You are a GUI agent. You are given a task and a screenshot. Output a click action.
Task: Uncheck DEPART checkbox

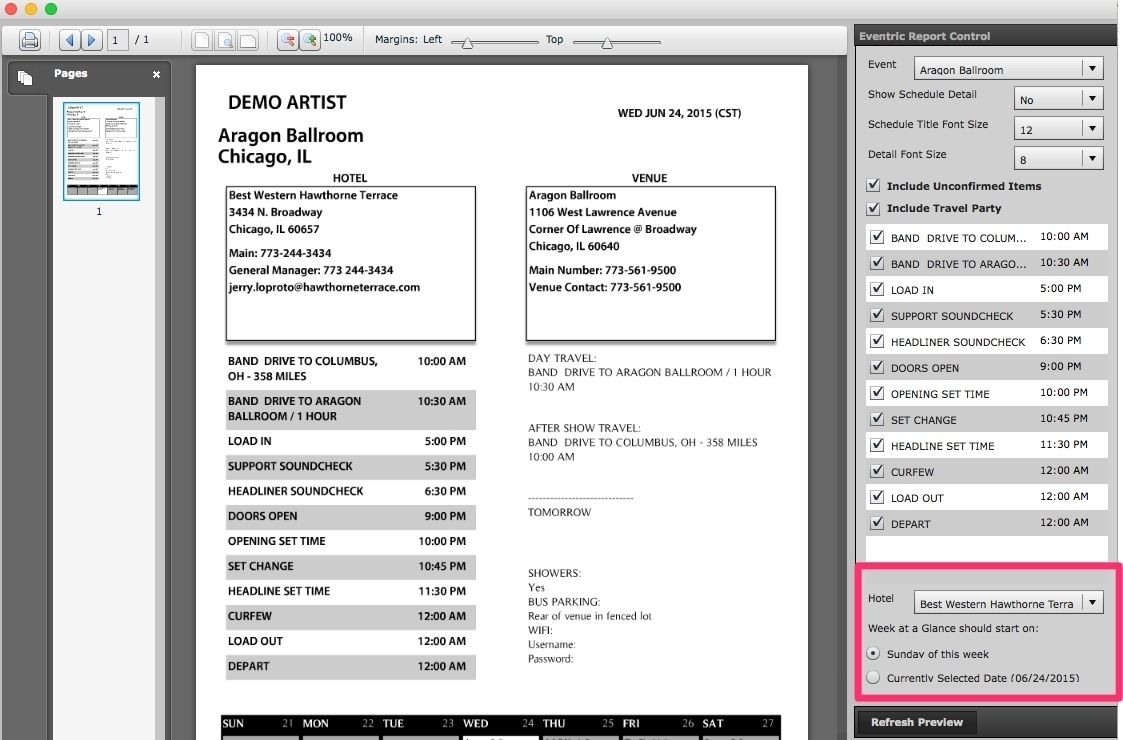(x=877, y=523)
